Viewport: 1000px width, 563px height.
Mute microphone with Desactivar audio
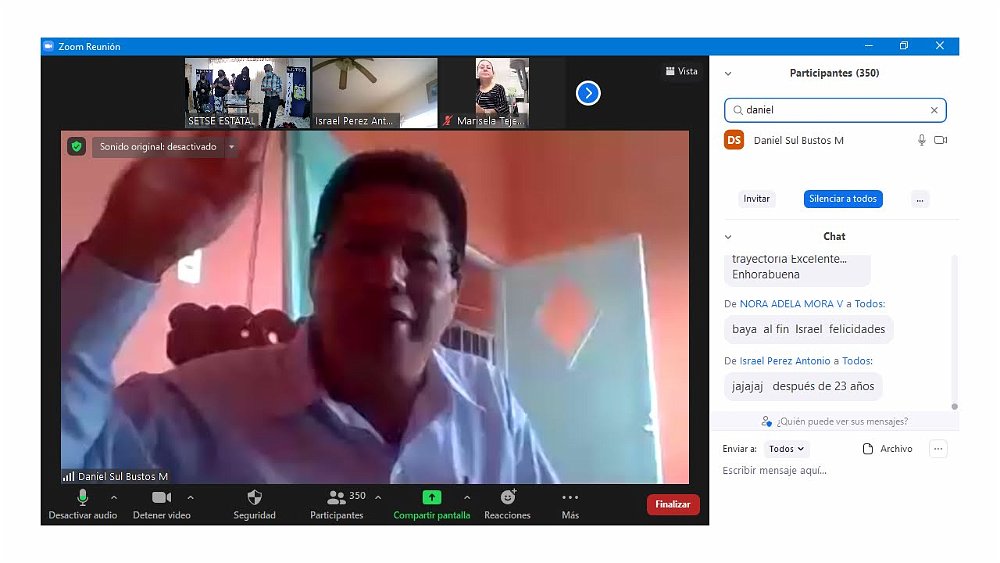click(82, 497)
